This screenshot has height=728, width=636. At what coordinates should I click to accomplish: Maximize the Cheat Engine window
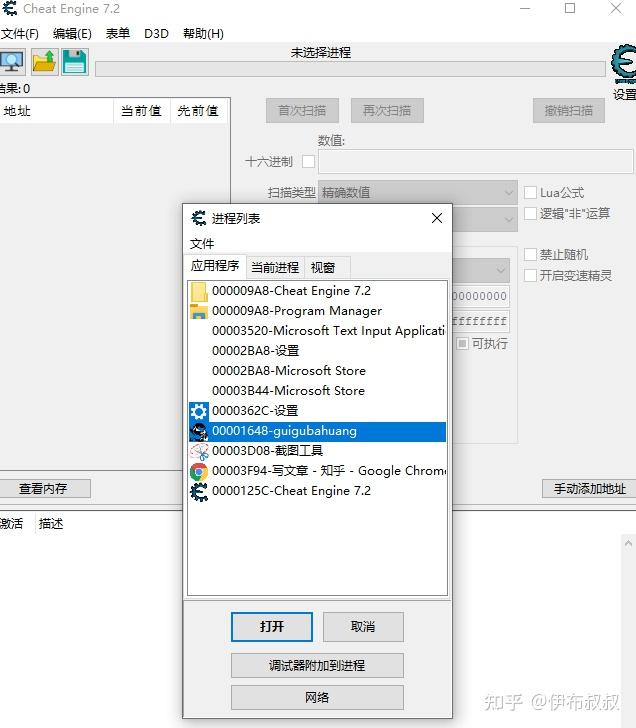click(x=570, y=8)
